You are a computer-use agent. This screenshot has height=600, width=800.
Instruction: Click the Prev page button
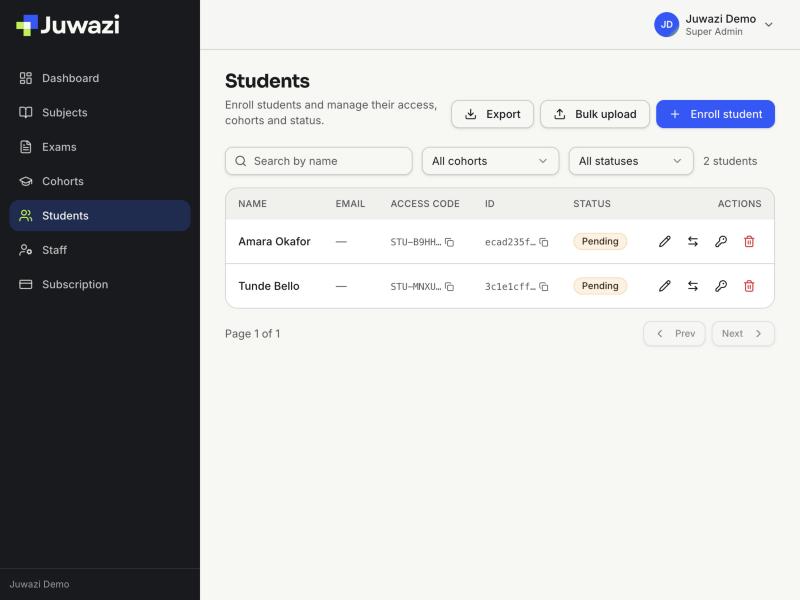coord(674,334)
